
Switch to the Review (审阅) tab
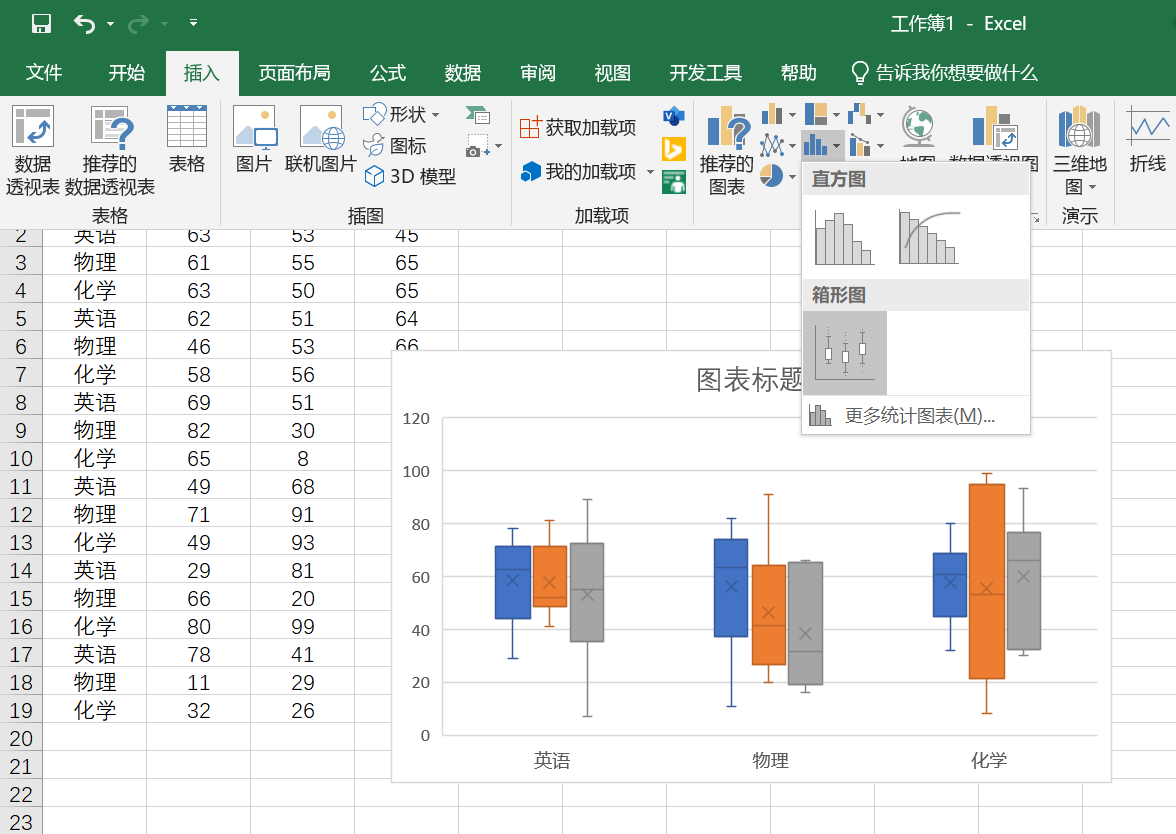click(538, 73)
